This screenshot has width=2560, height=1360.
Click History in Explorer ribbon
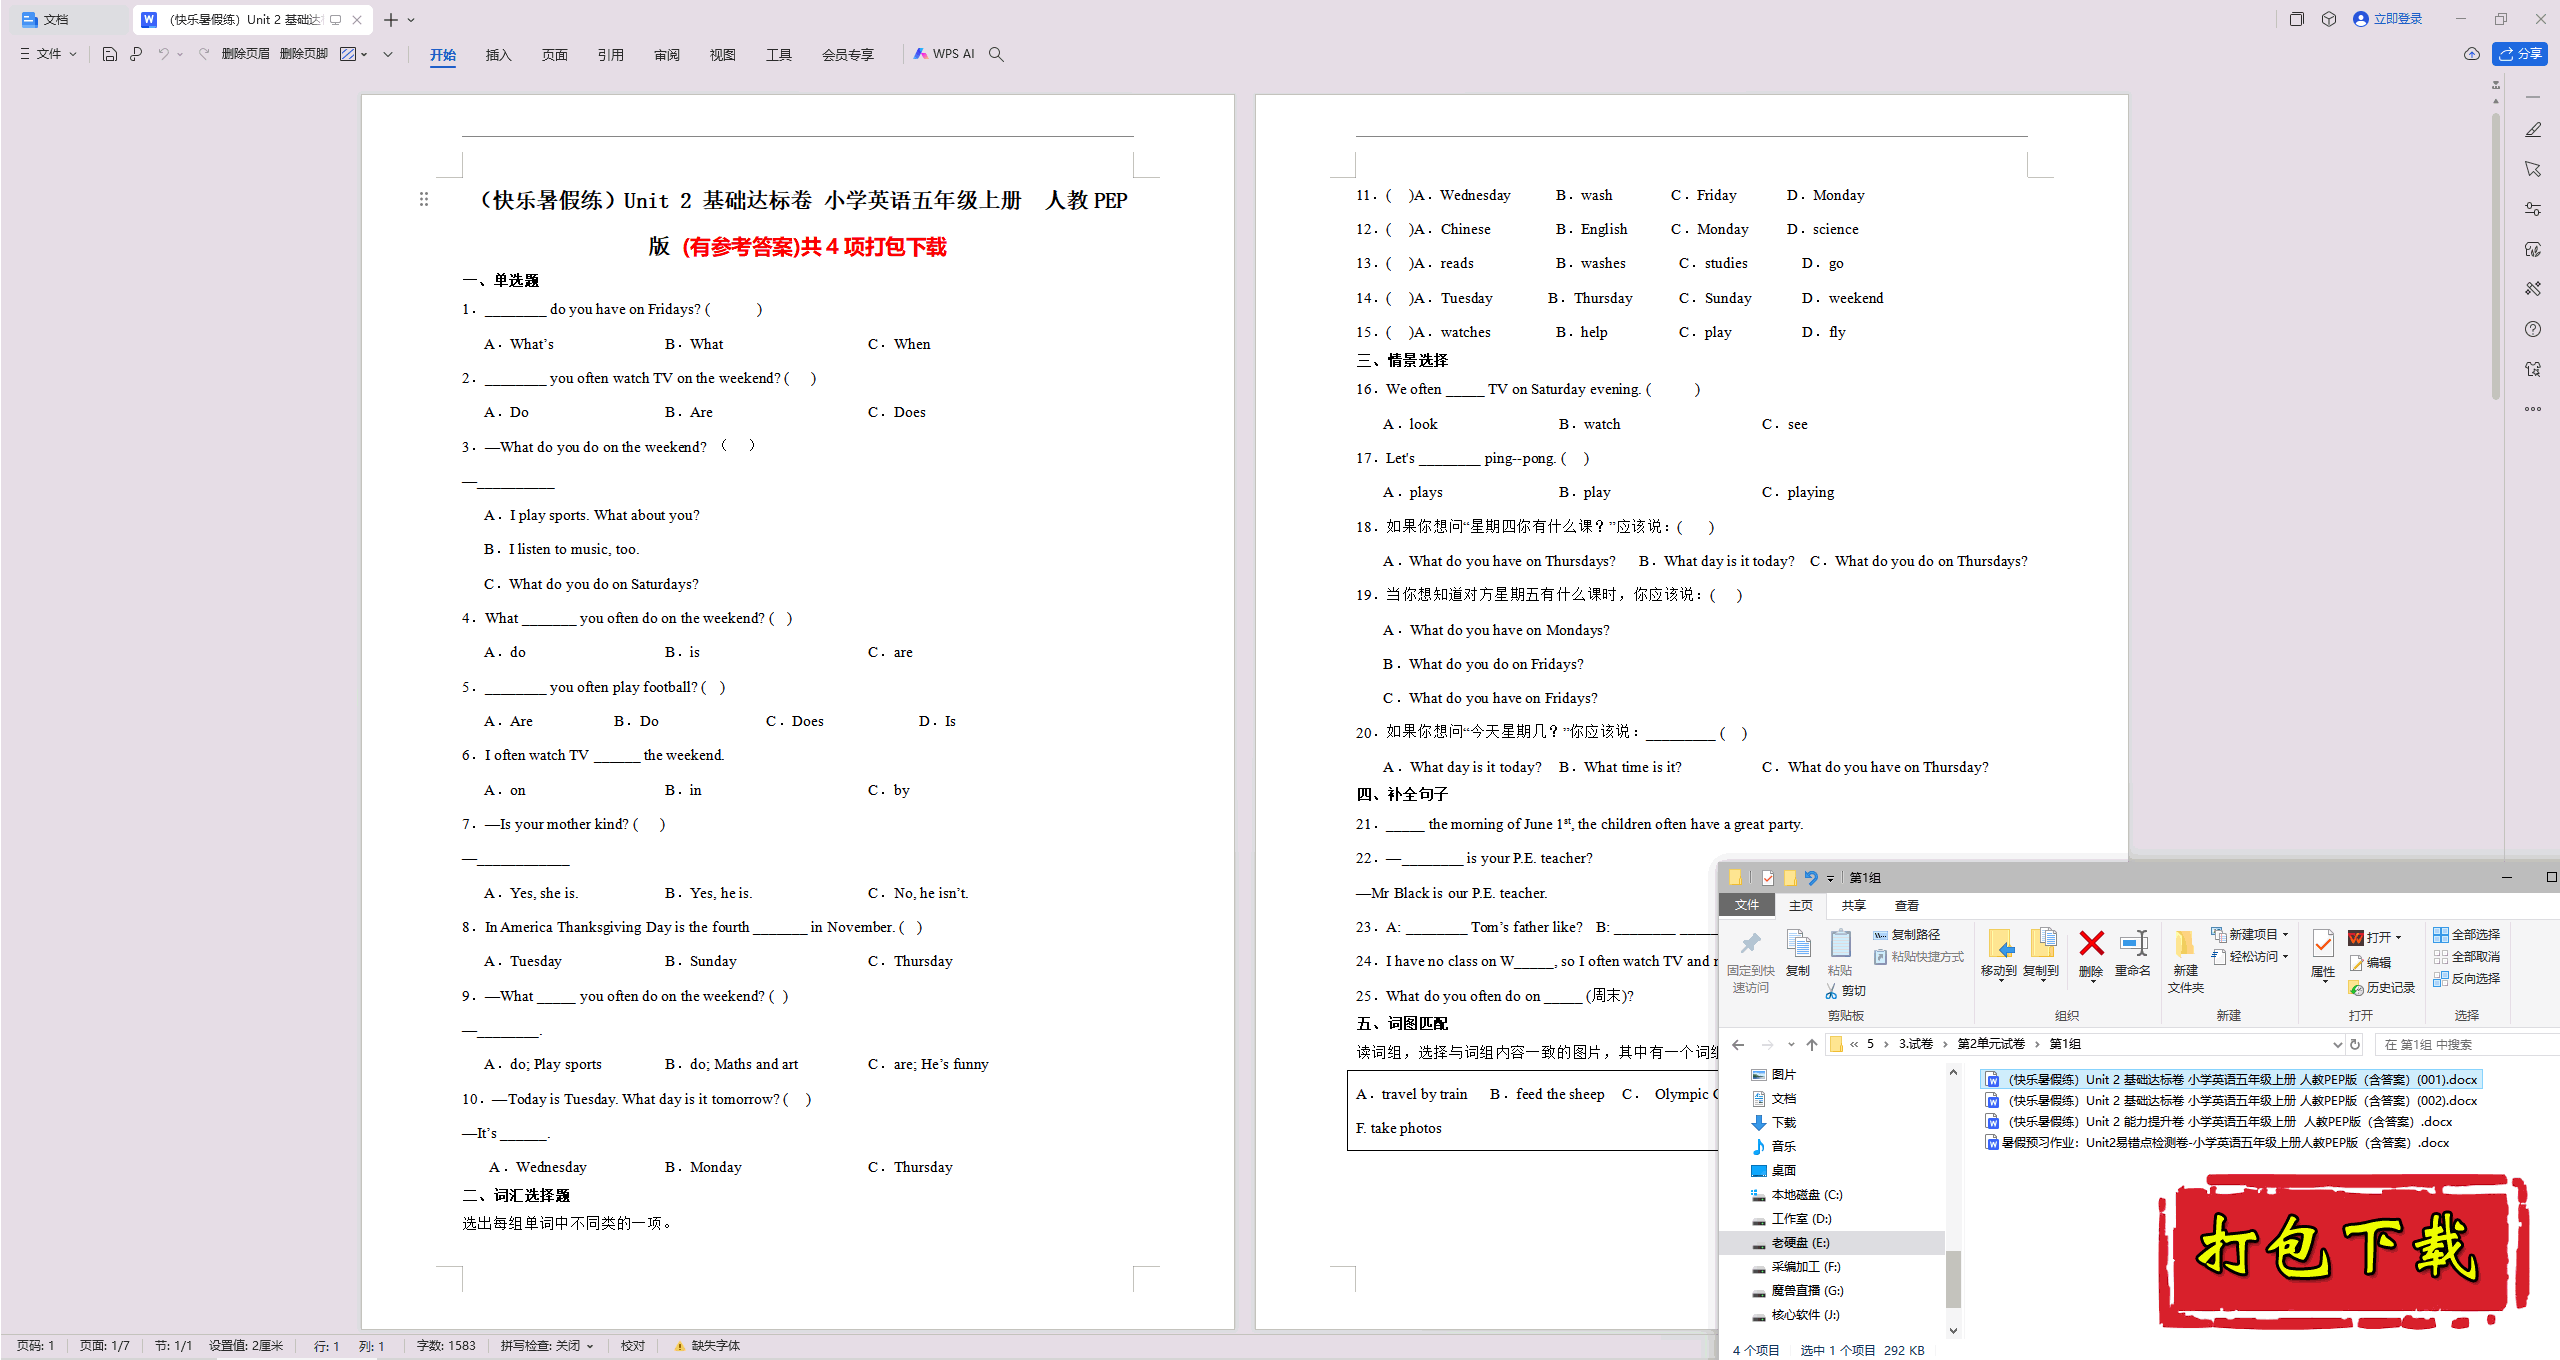[2382, 987]
